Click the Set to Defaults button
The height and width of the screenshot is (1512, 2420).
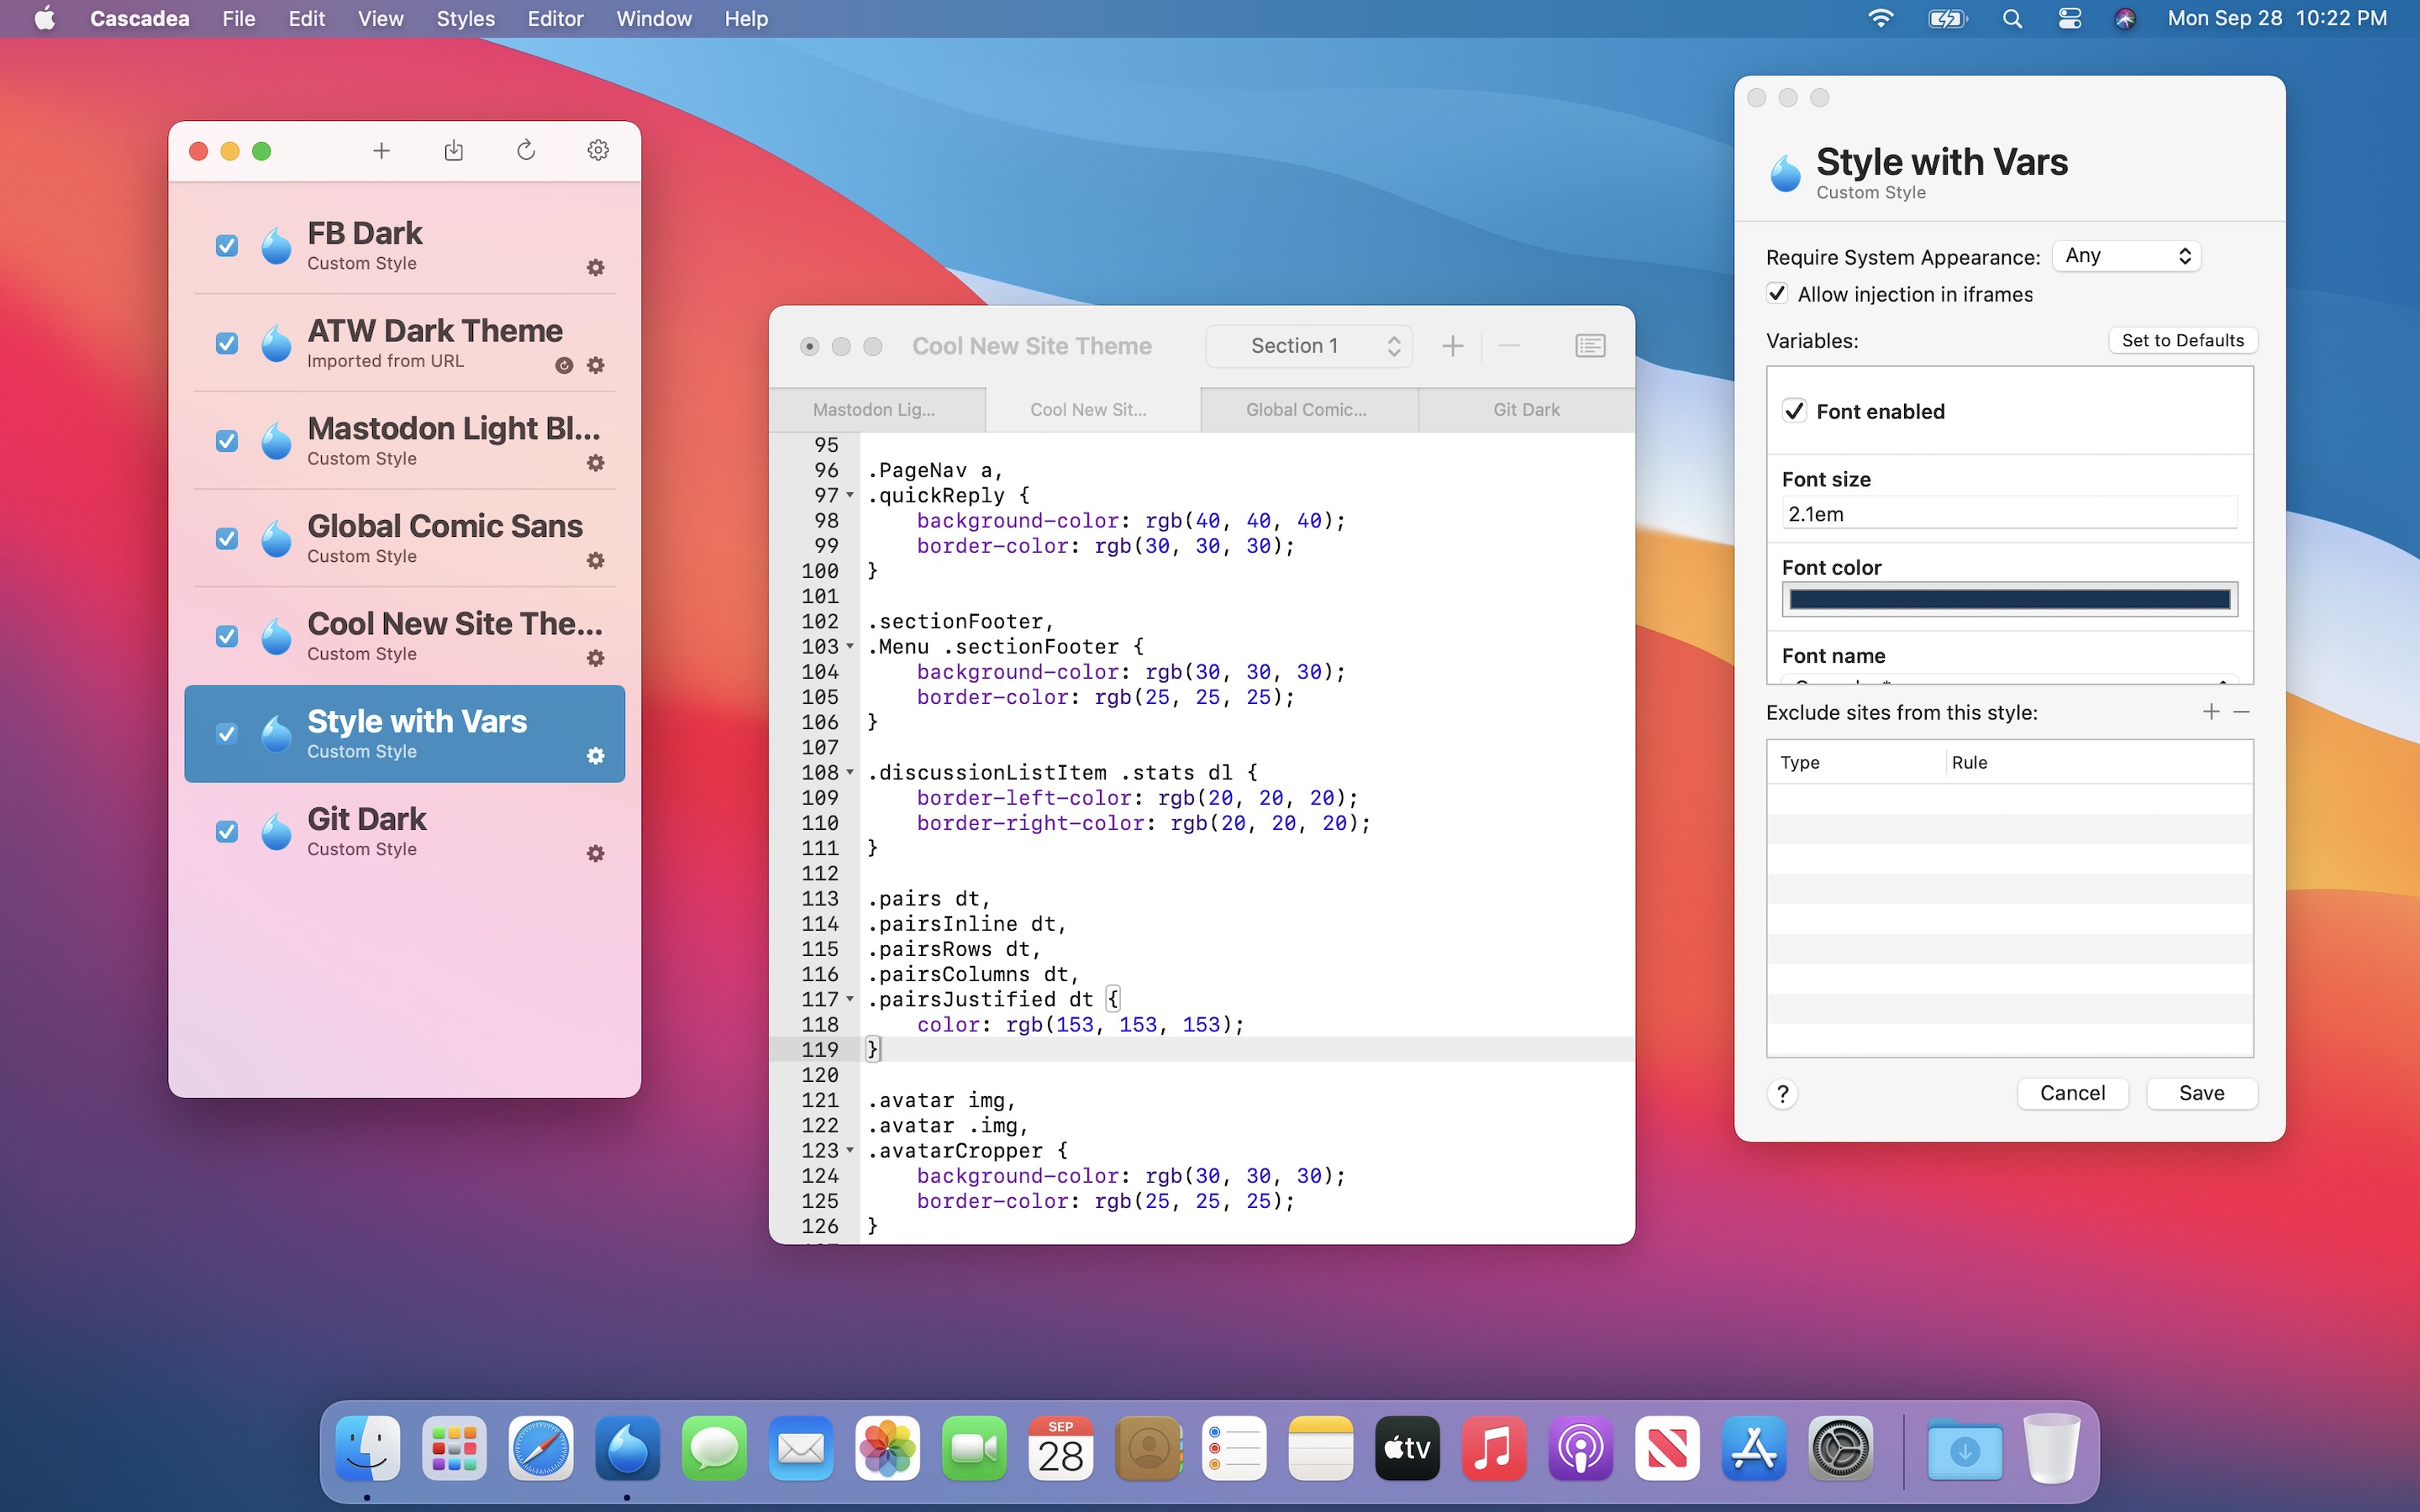point(2182,341)
